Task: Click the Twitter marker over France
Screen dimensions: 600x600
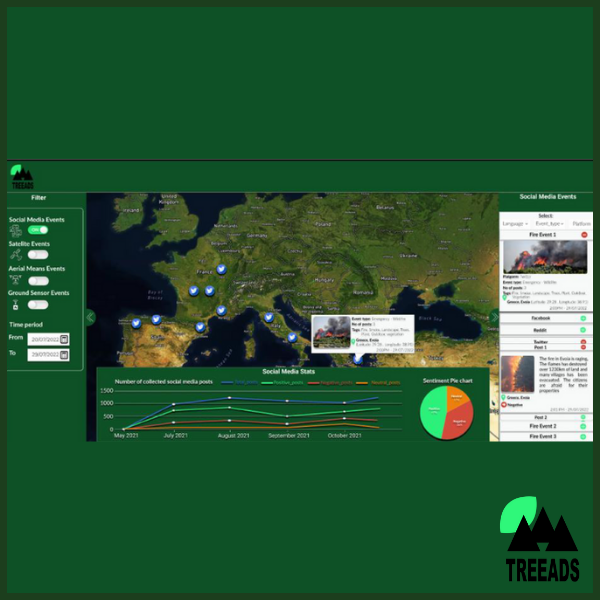Action: pyautogui.click(x=221, y=269)
